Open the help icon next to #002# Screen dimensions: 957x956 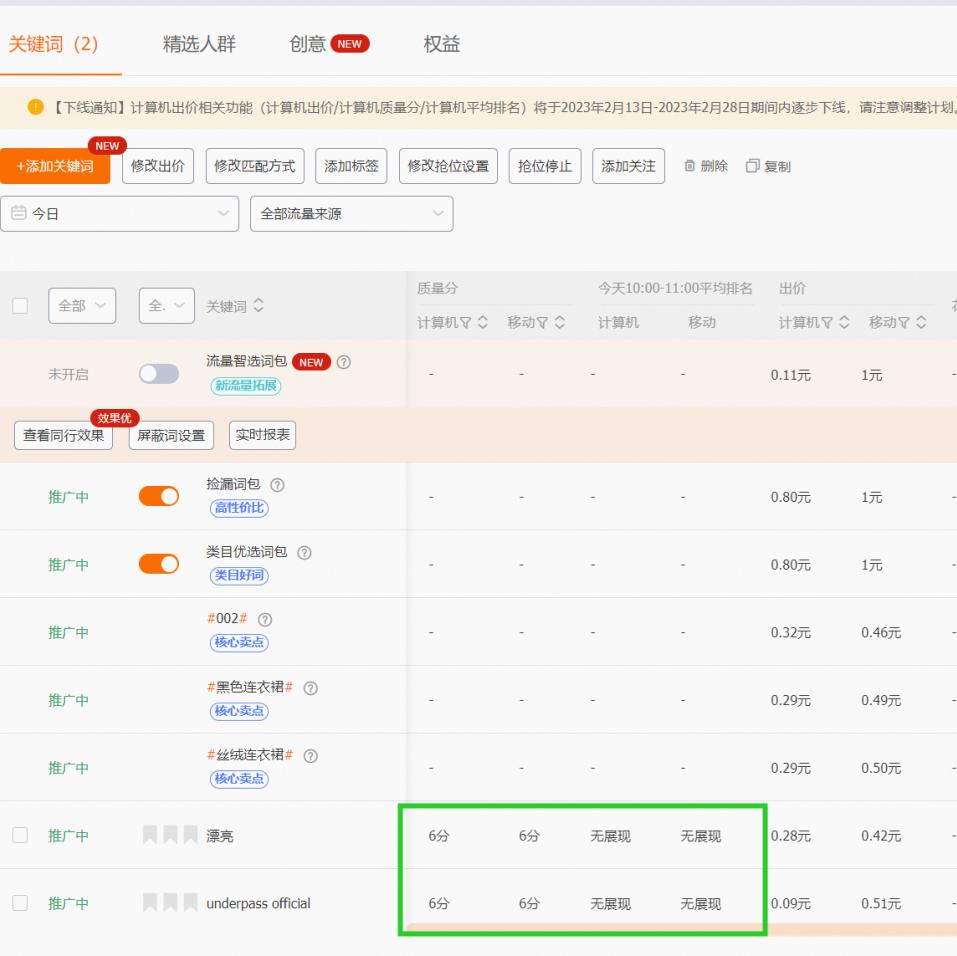[265, 618]
